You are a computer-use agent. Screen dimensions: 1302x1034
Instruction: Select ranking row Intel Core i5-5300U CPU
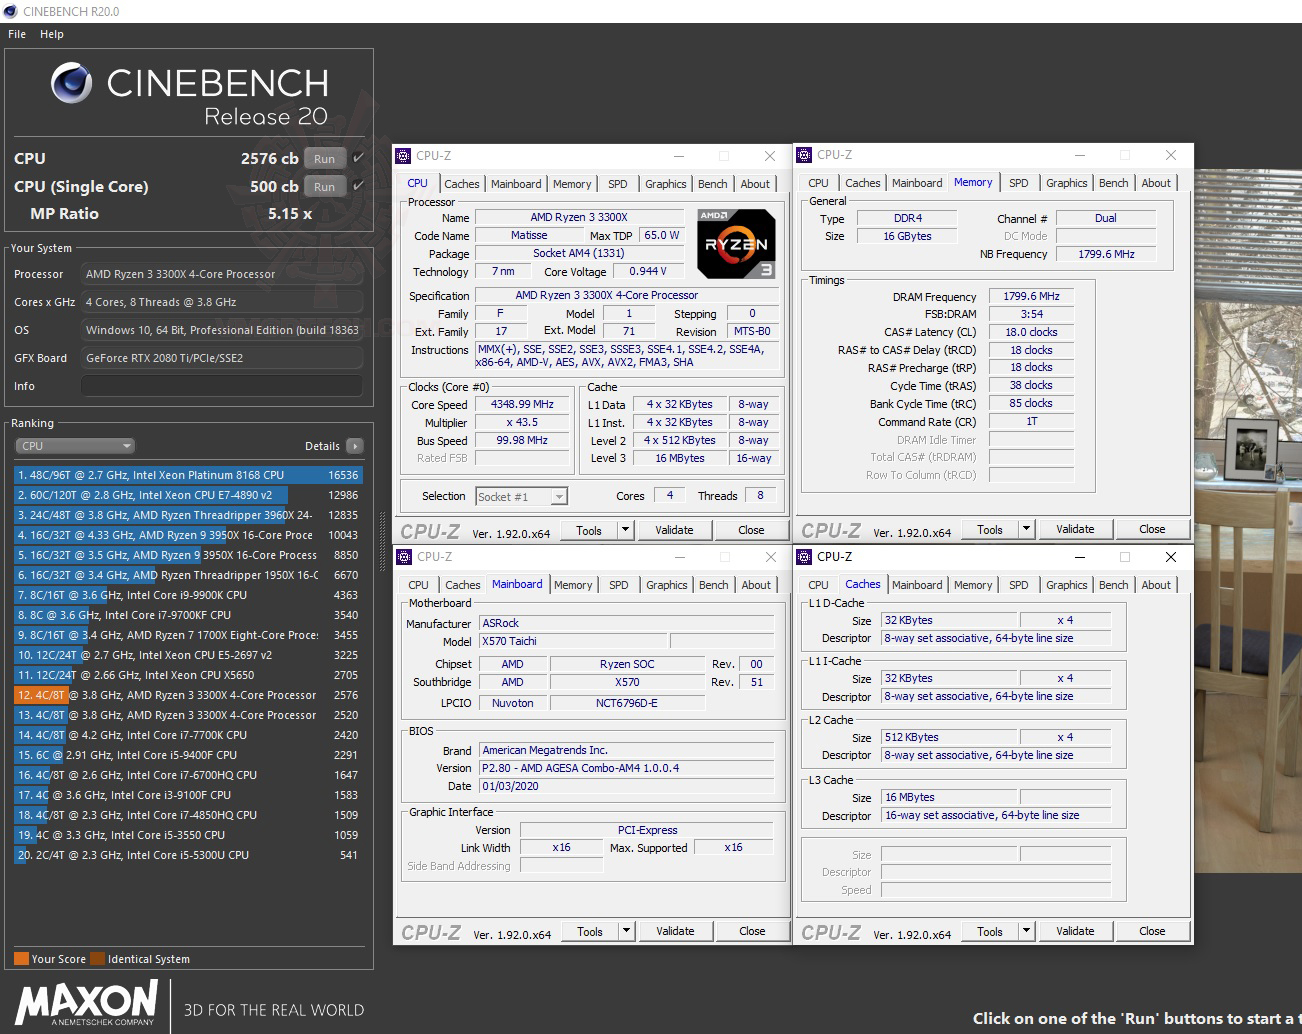[x=188, y=855]
